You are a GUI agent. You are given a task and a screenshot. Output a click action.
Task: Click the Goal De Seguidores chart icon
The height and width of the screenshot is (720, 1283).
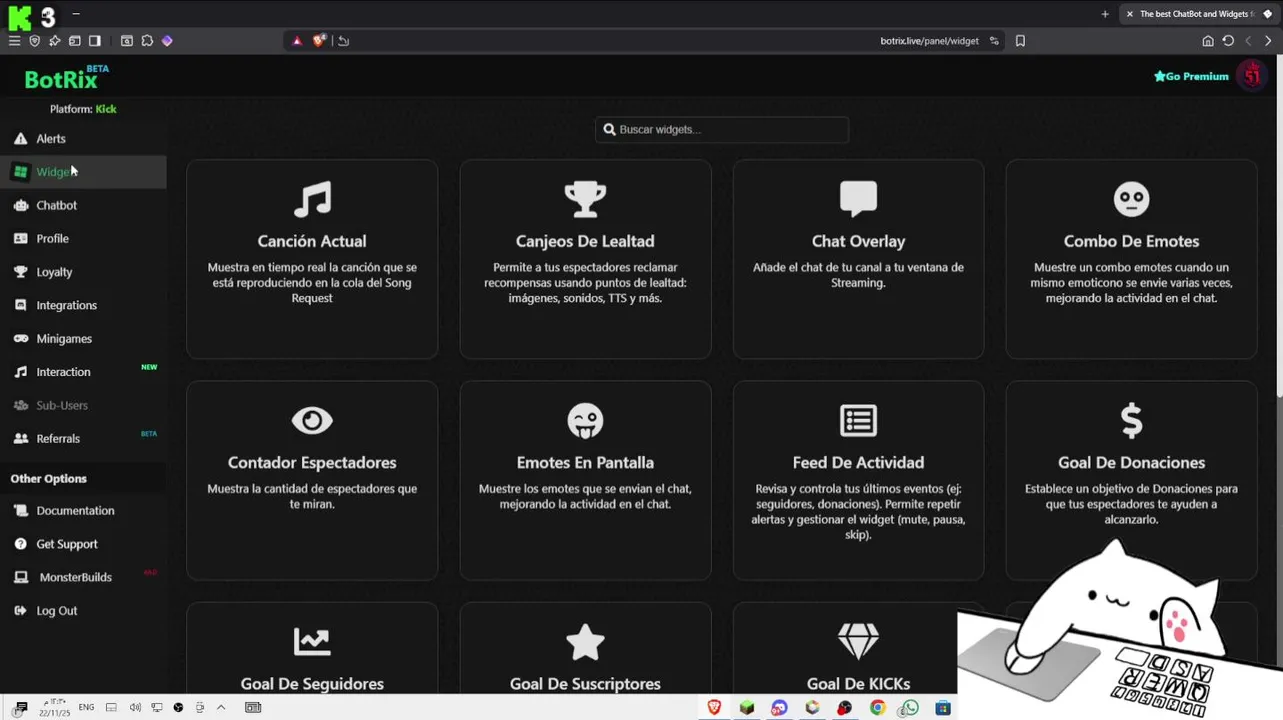click(x=312, y=641)
